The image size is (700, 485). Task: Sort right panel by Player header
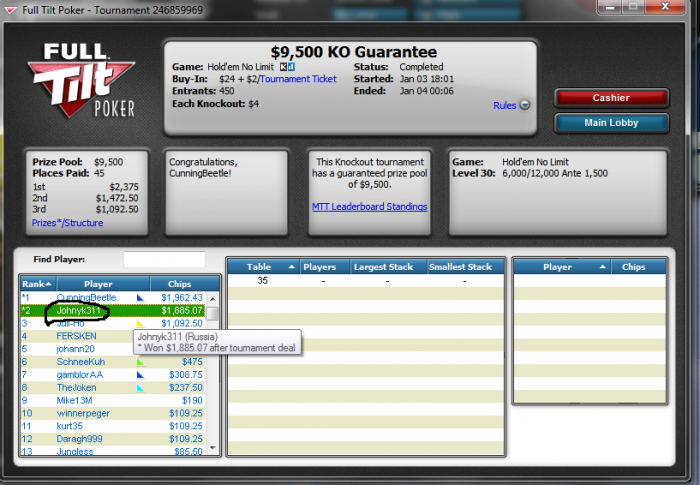tap(562, 267)
